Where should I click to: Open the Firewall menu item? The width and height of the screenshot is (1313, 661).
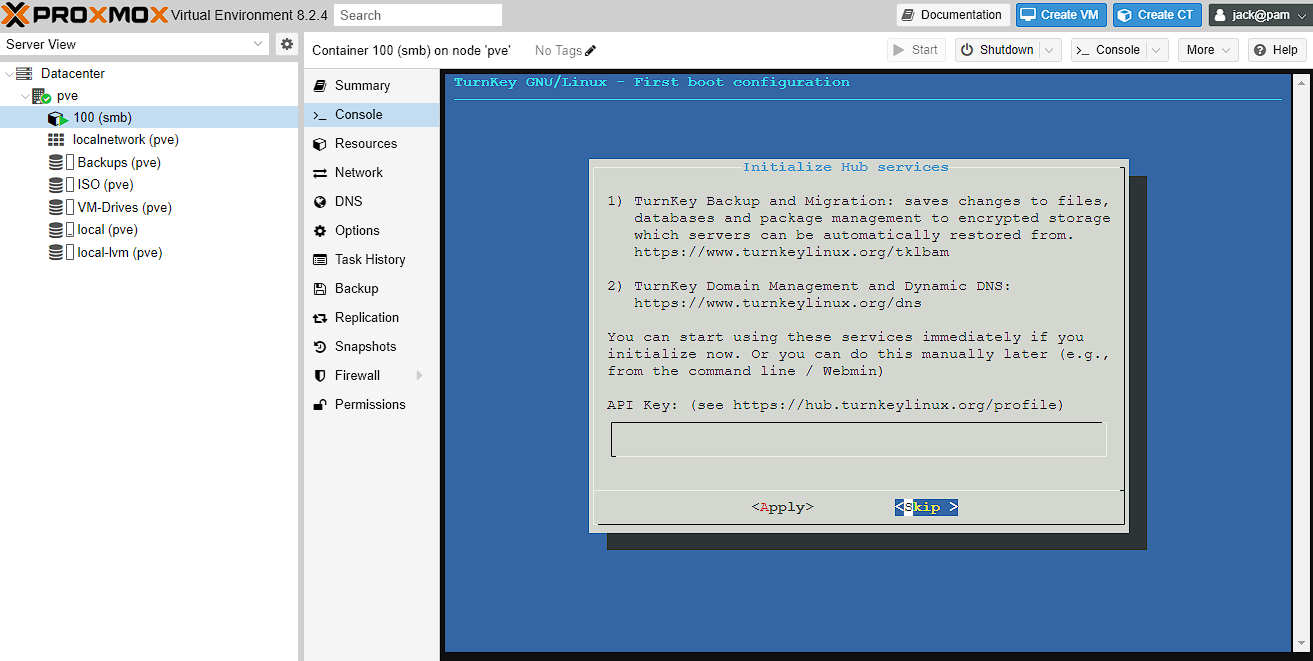point(357,375)
